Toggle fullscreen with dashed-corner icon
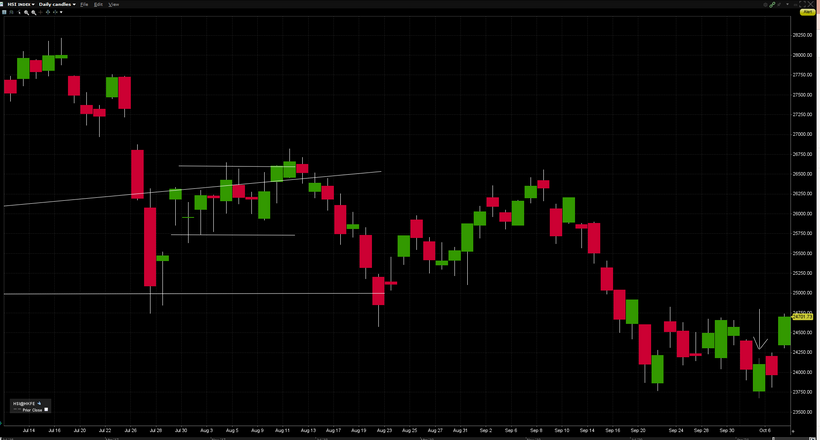This screenshot has height=440, width=820. pos(802,4)
